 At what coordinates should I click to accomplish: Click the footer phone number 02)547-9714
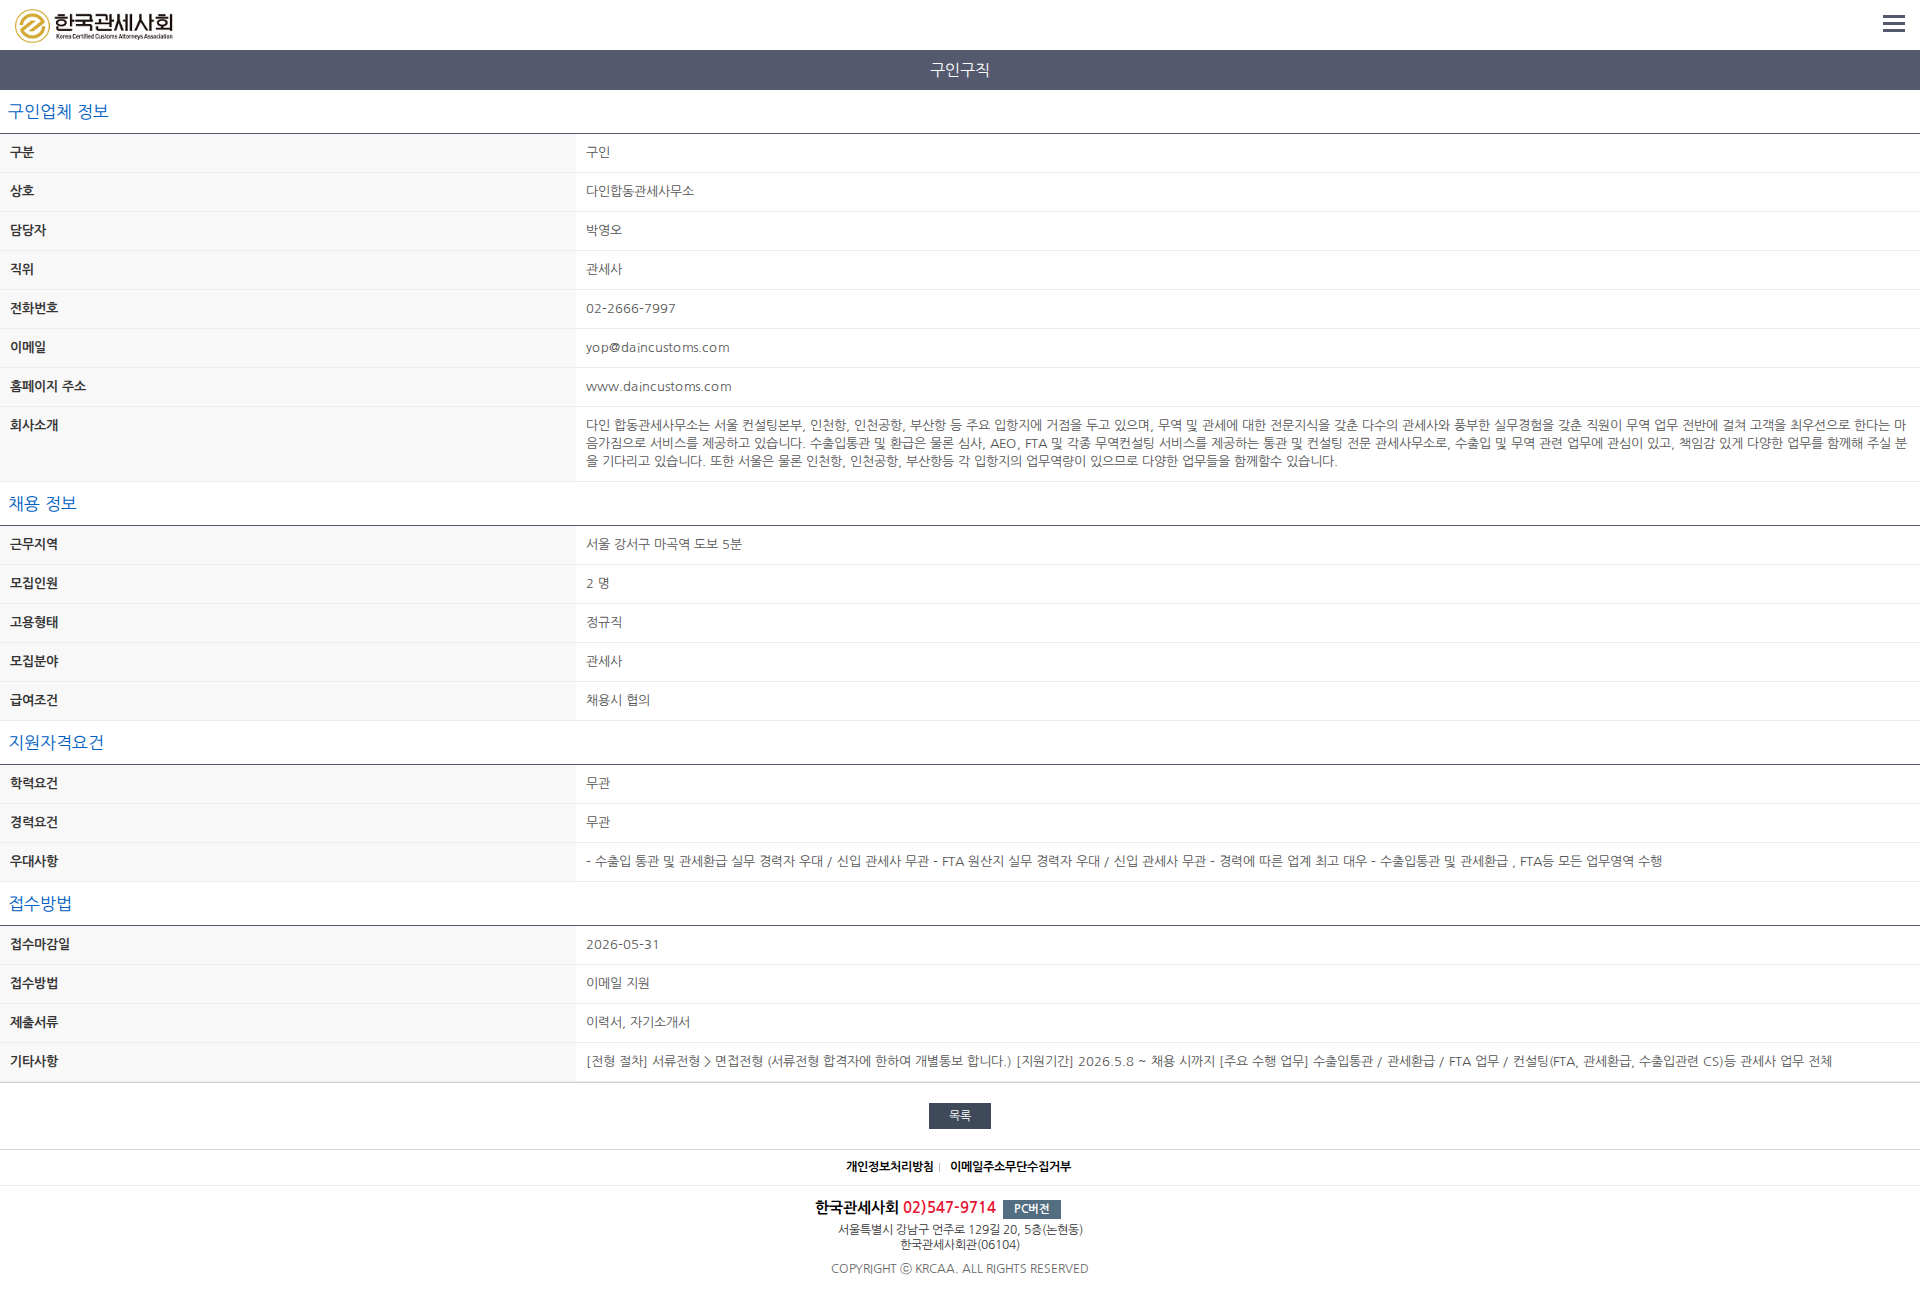point(949,1208)
